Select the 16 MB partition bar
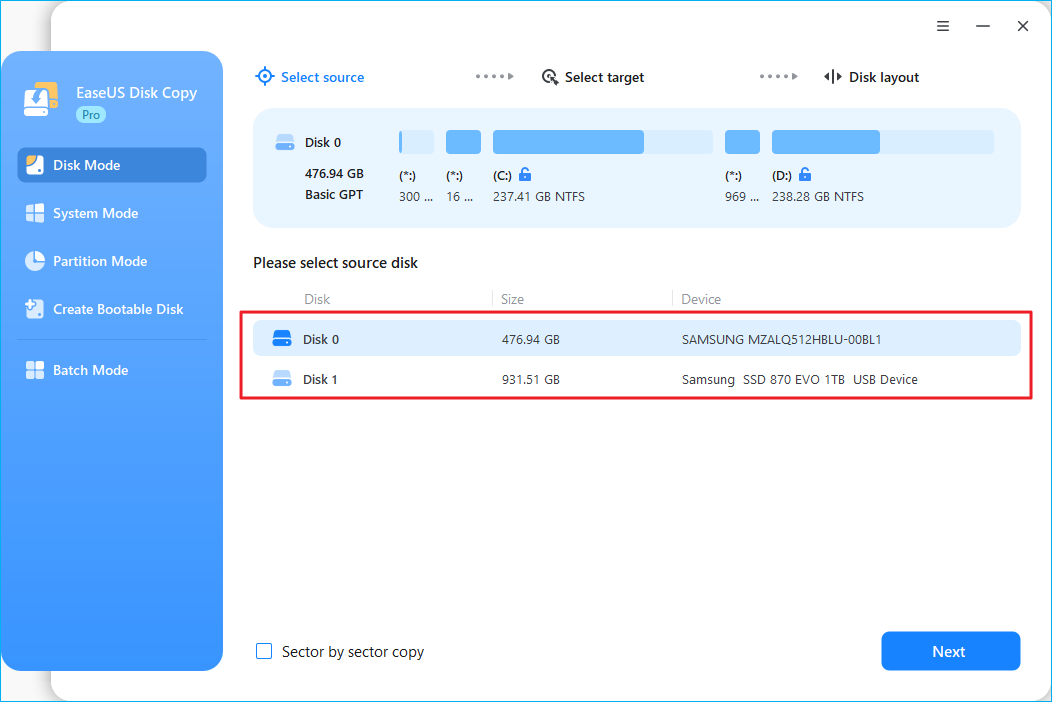The width and height of the screenshot is (1052, 702). [464, 142]
